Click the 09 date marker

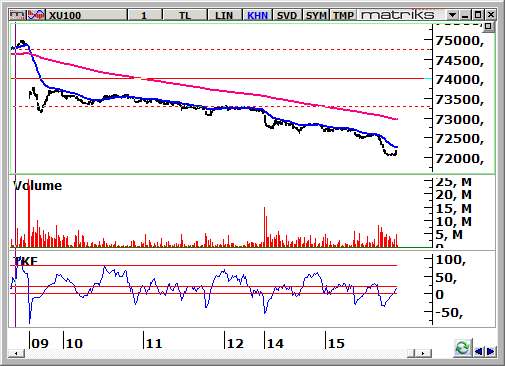point(40,343)
